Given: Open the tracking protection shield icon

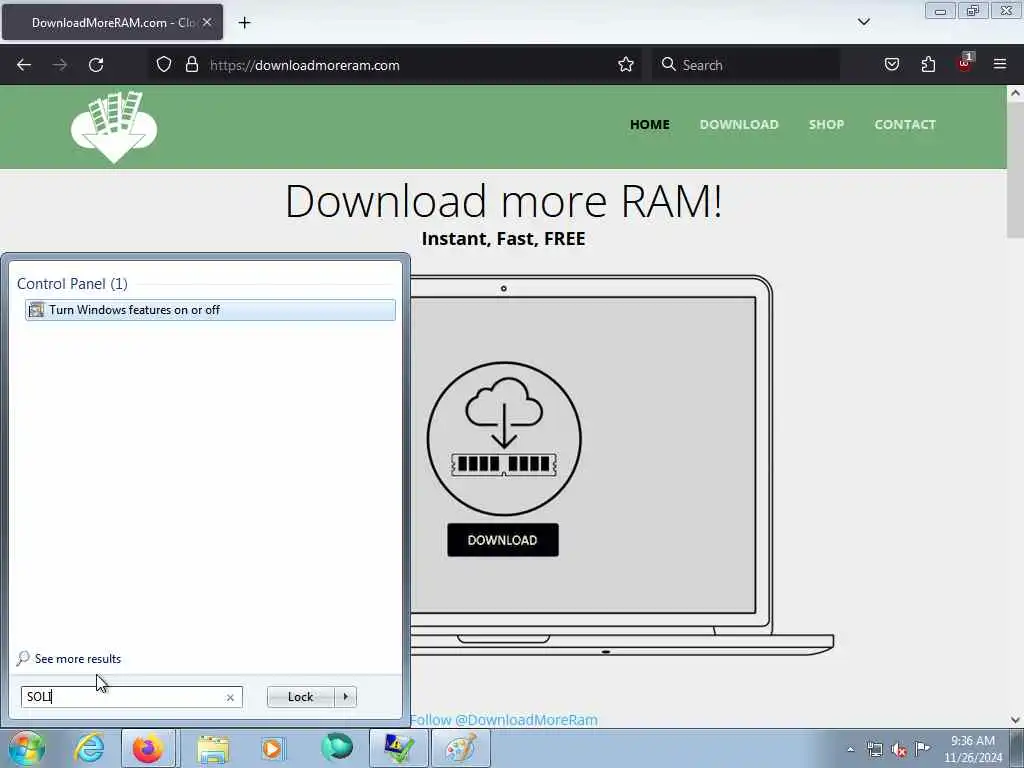Looking at the screenshot, I should (164, 64).
